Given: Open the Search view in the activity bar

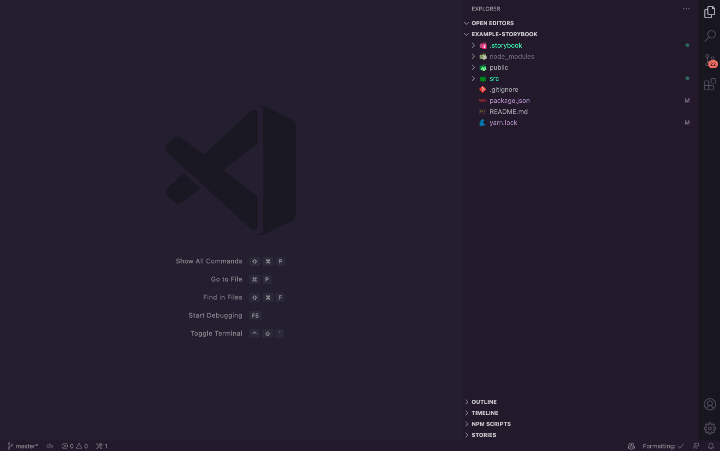Looking at the screenshot, I should click(x=710, y=36).
